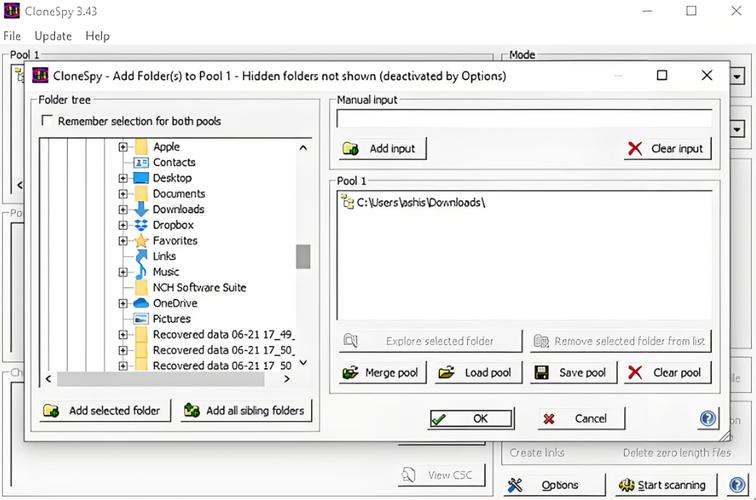Click folder tree scroll up arrow
The image size is (756, 500).
point(303,148)
